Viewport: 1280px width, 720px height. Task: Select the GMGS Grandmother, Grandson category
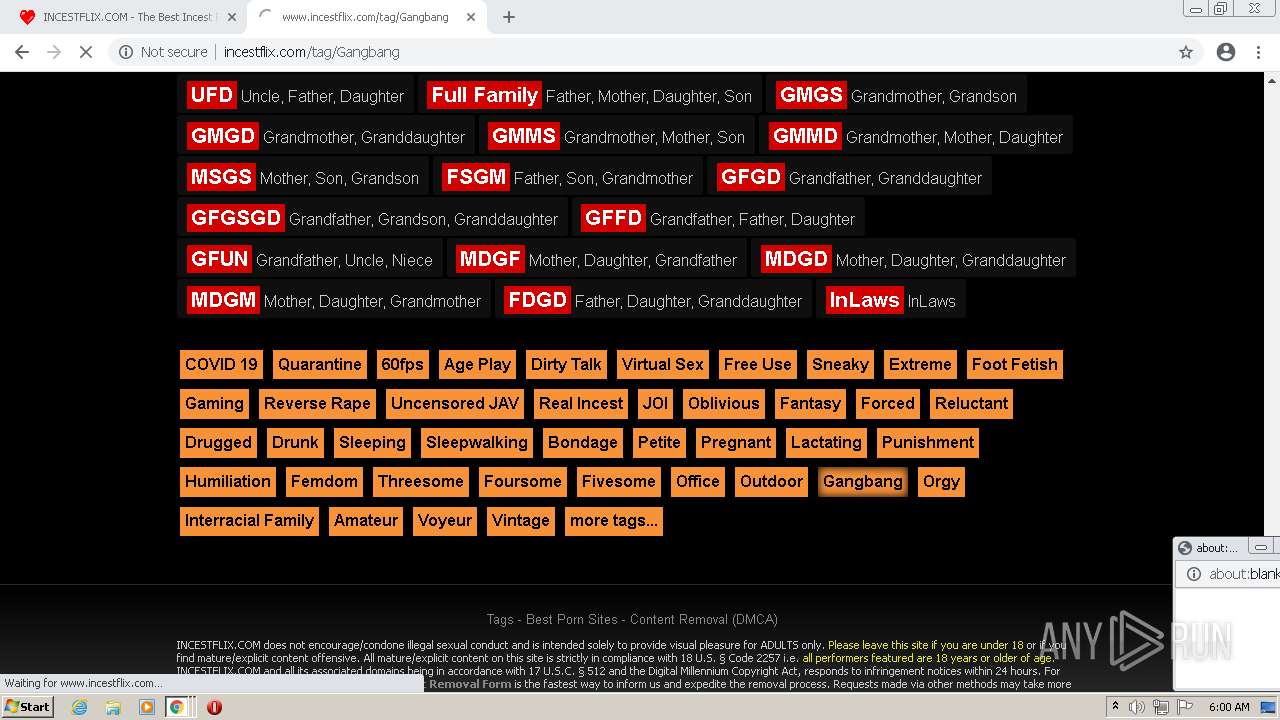tap(897, 95)
